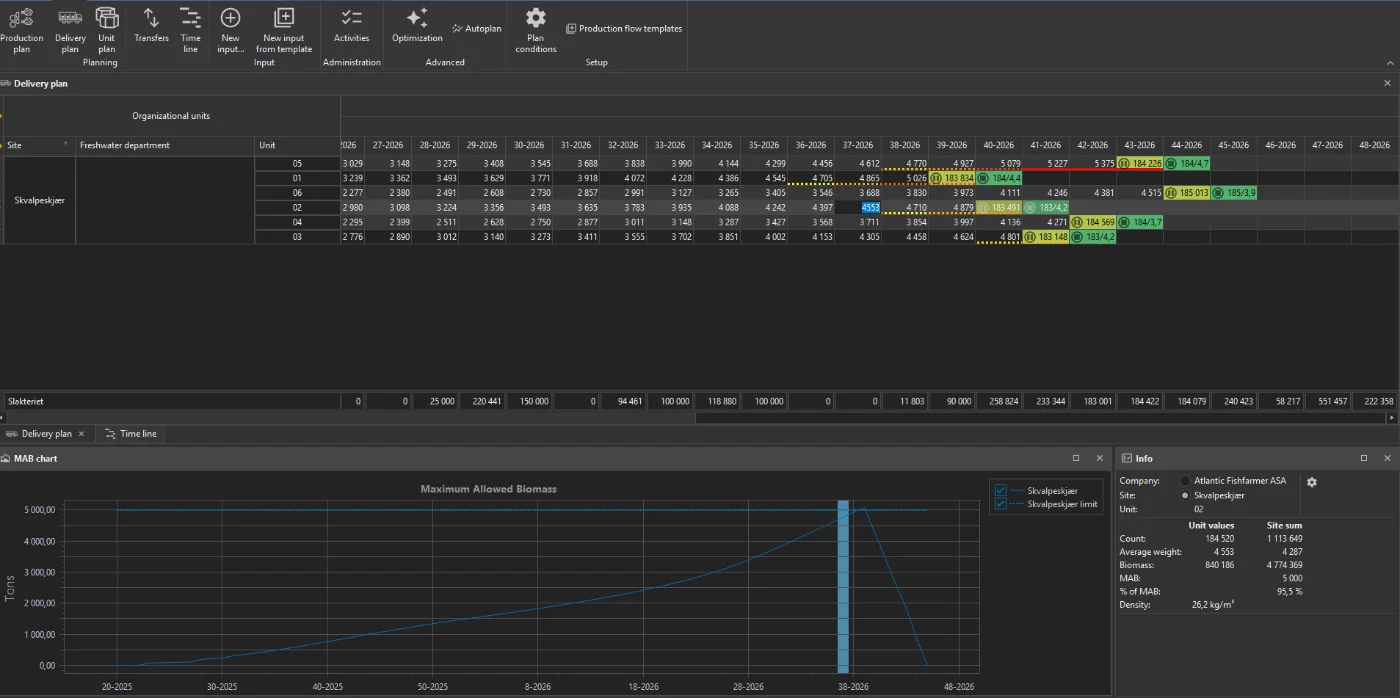Screen dimensions: 1400x698
Task: Open the Activities administration
Action: pos(352,25)
